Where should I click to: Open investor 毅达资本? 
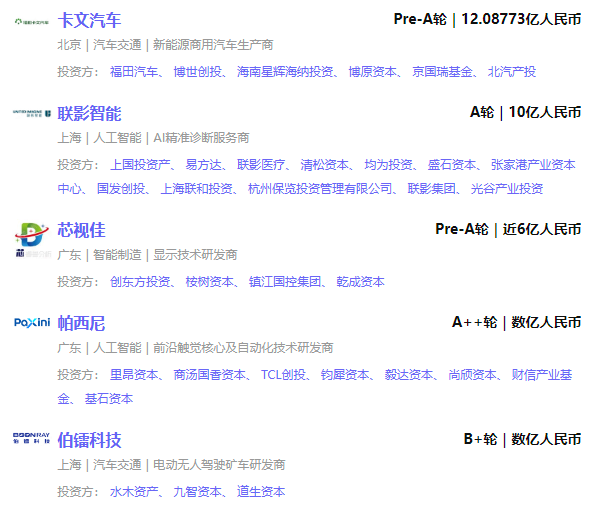click(409, 375)
